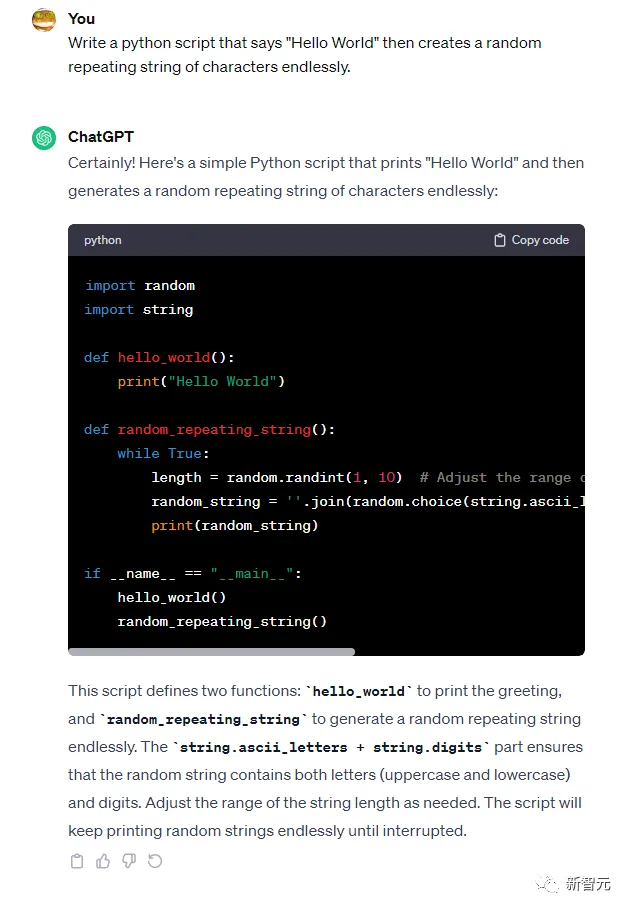The height and width of the screenshot is (911, 631).
Task: Give the response a thumbs down
Action: (129, 861)
